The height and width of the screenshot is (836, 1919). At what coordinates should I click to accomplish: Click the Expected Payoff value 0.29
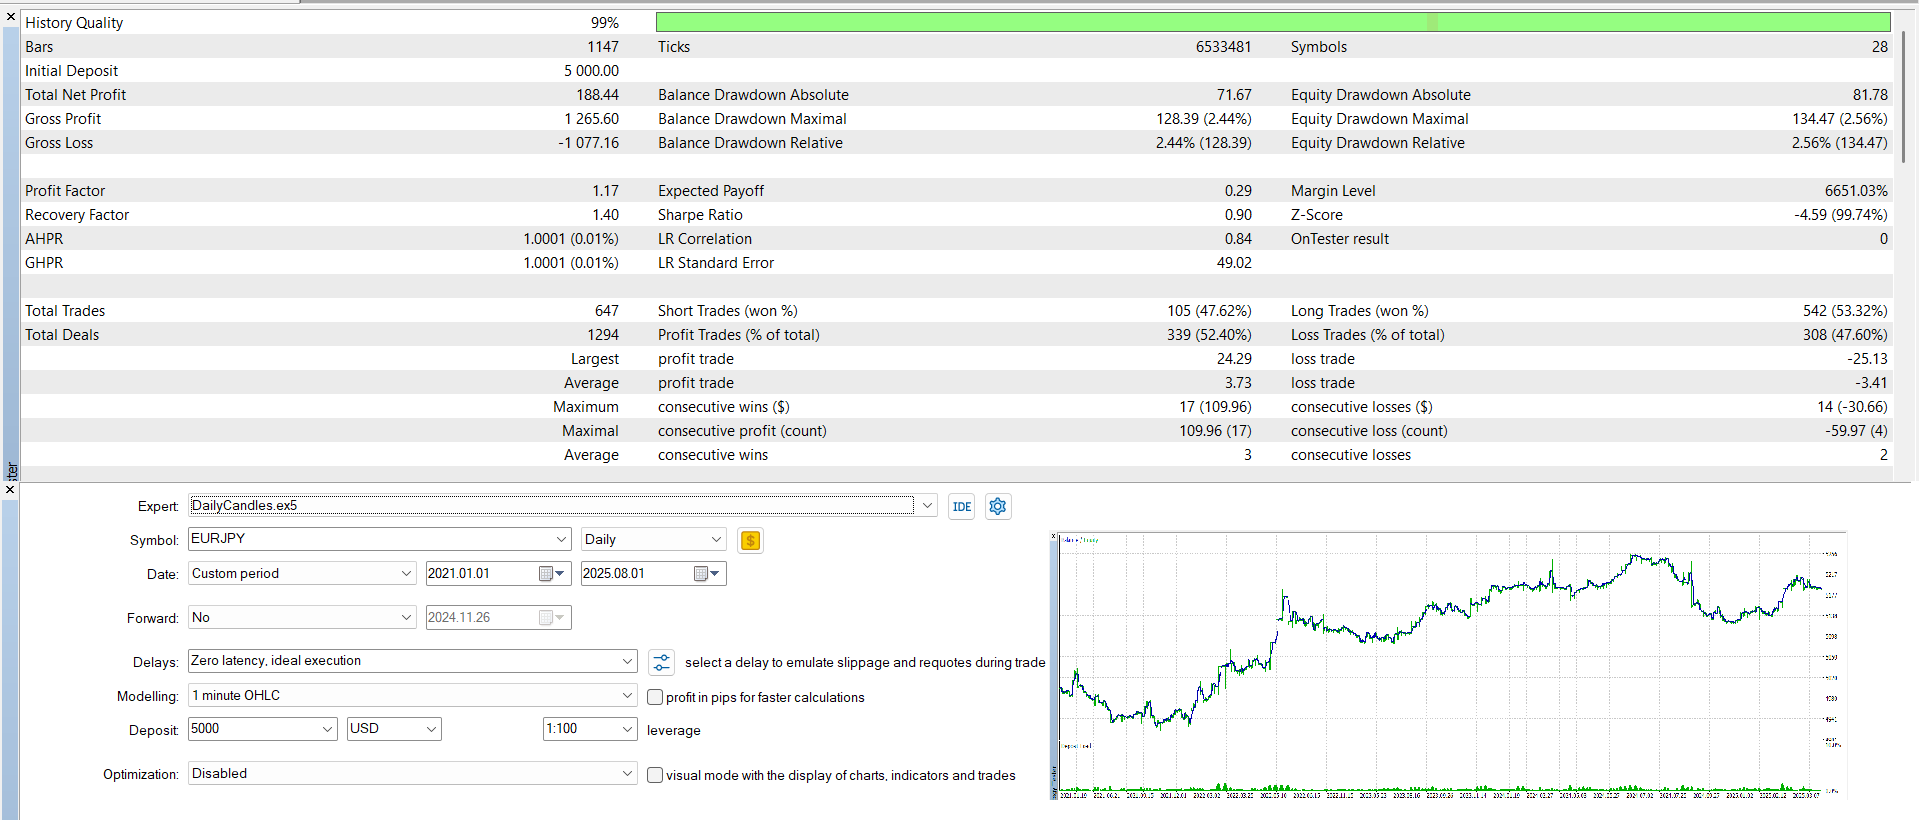(x=1238, y=191)
